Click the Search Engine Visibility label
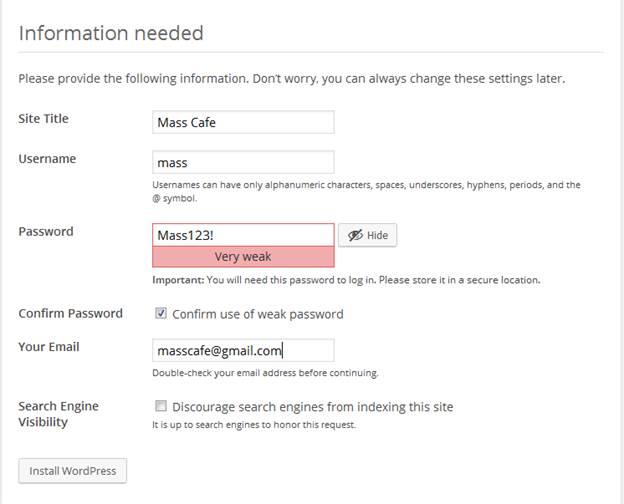This screenshot has width=624, height=504. [x=58, y=414]
